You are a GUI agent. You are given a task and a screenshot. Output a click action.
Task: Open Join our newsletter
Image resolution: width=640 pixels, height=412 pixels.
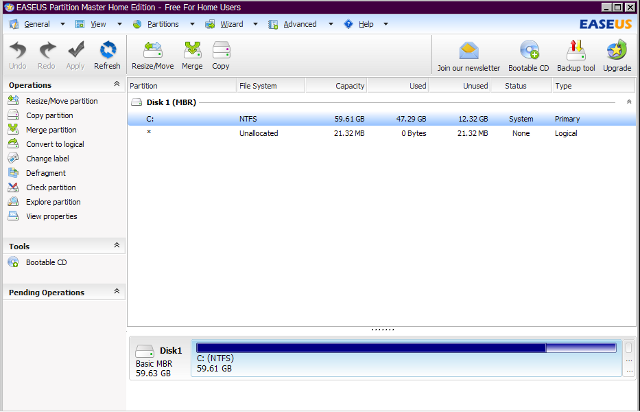pos(469,56)
